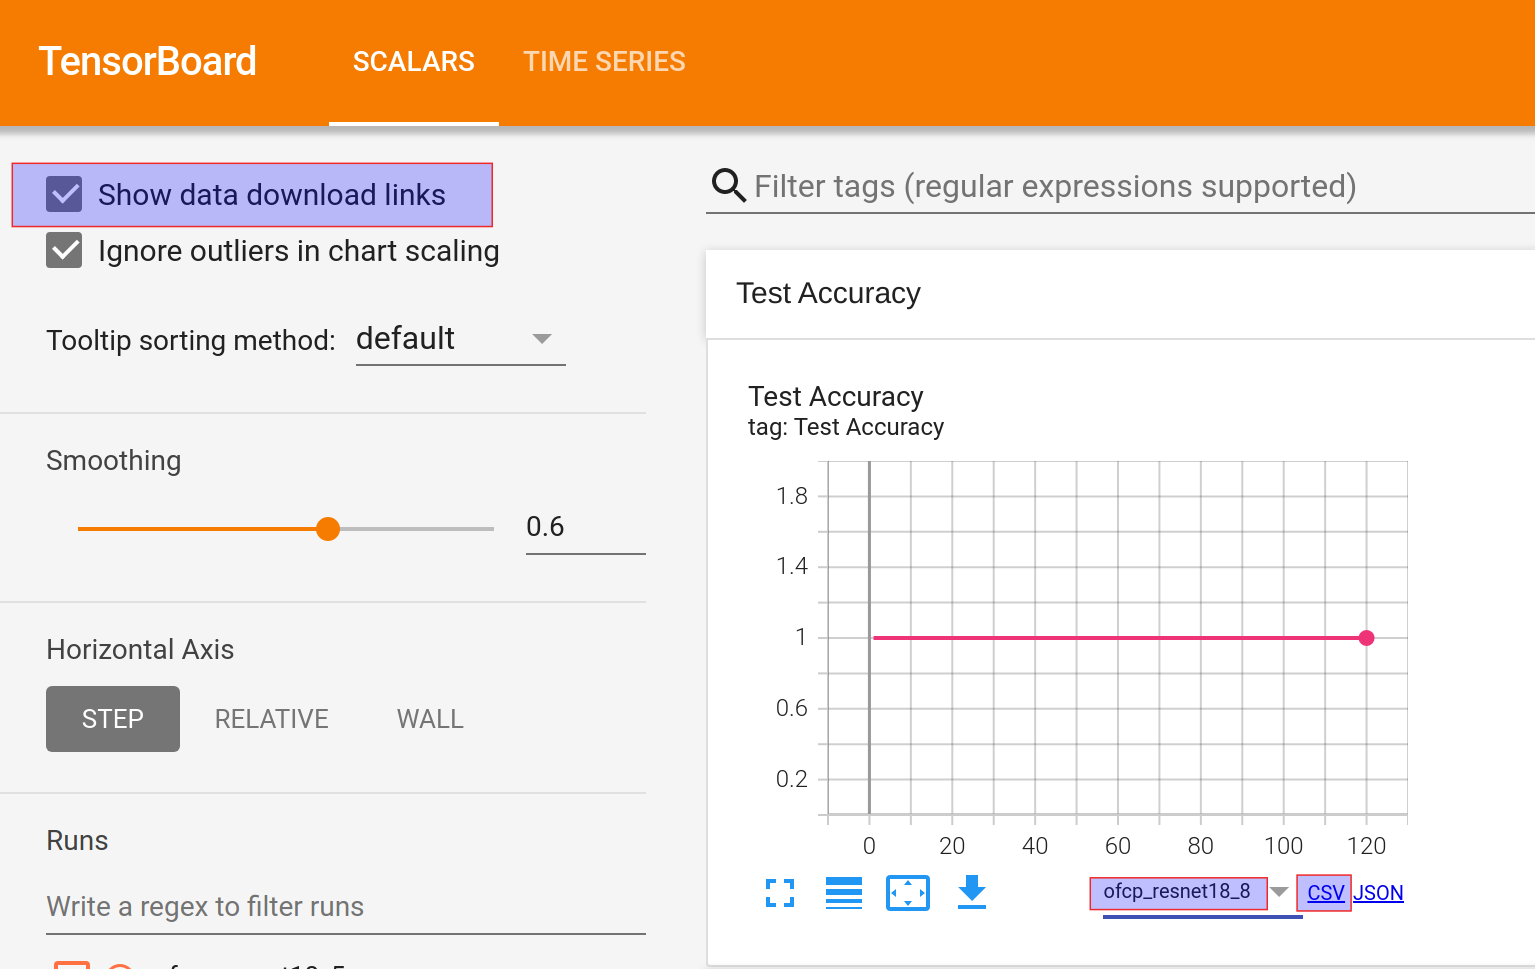Download run data as JSON

(1378, 893)
